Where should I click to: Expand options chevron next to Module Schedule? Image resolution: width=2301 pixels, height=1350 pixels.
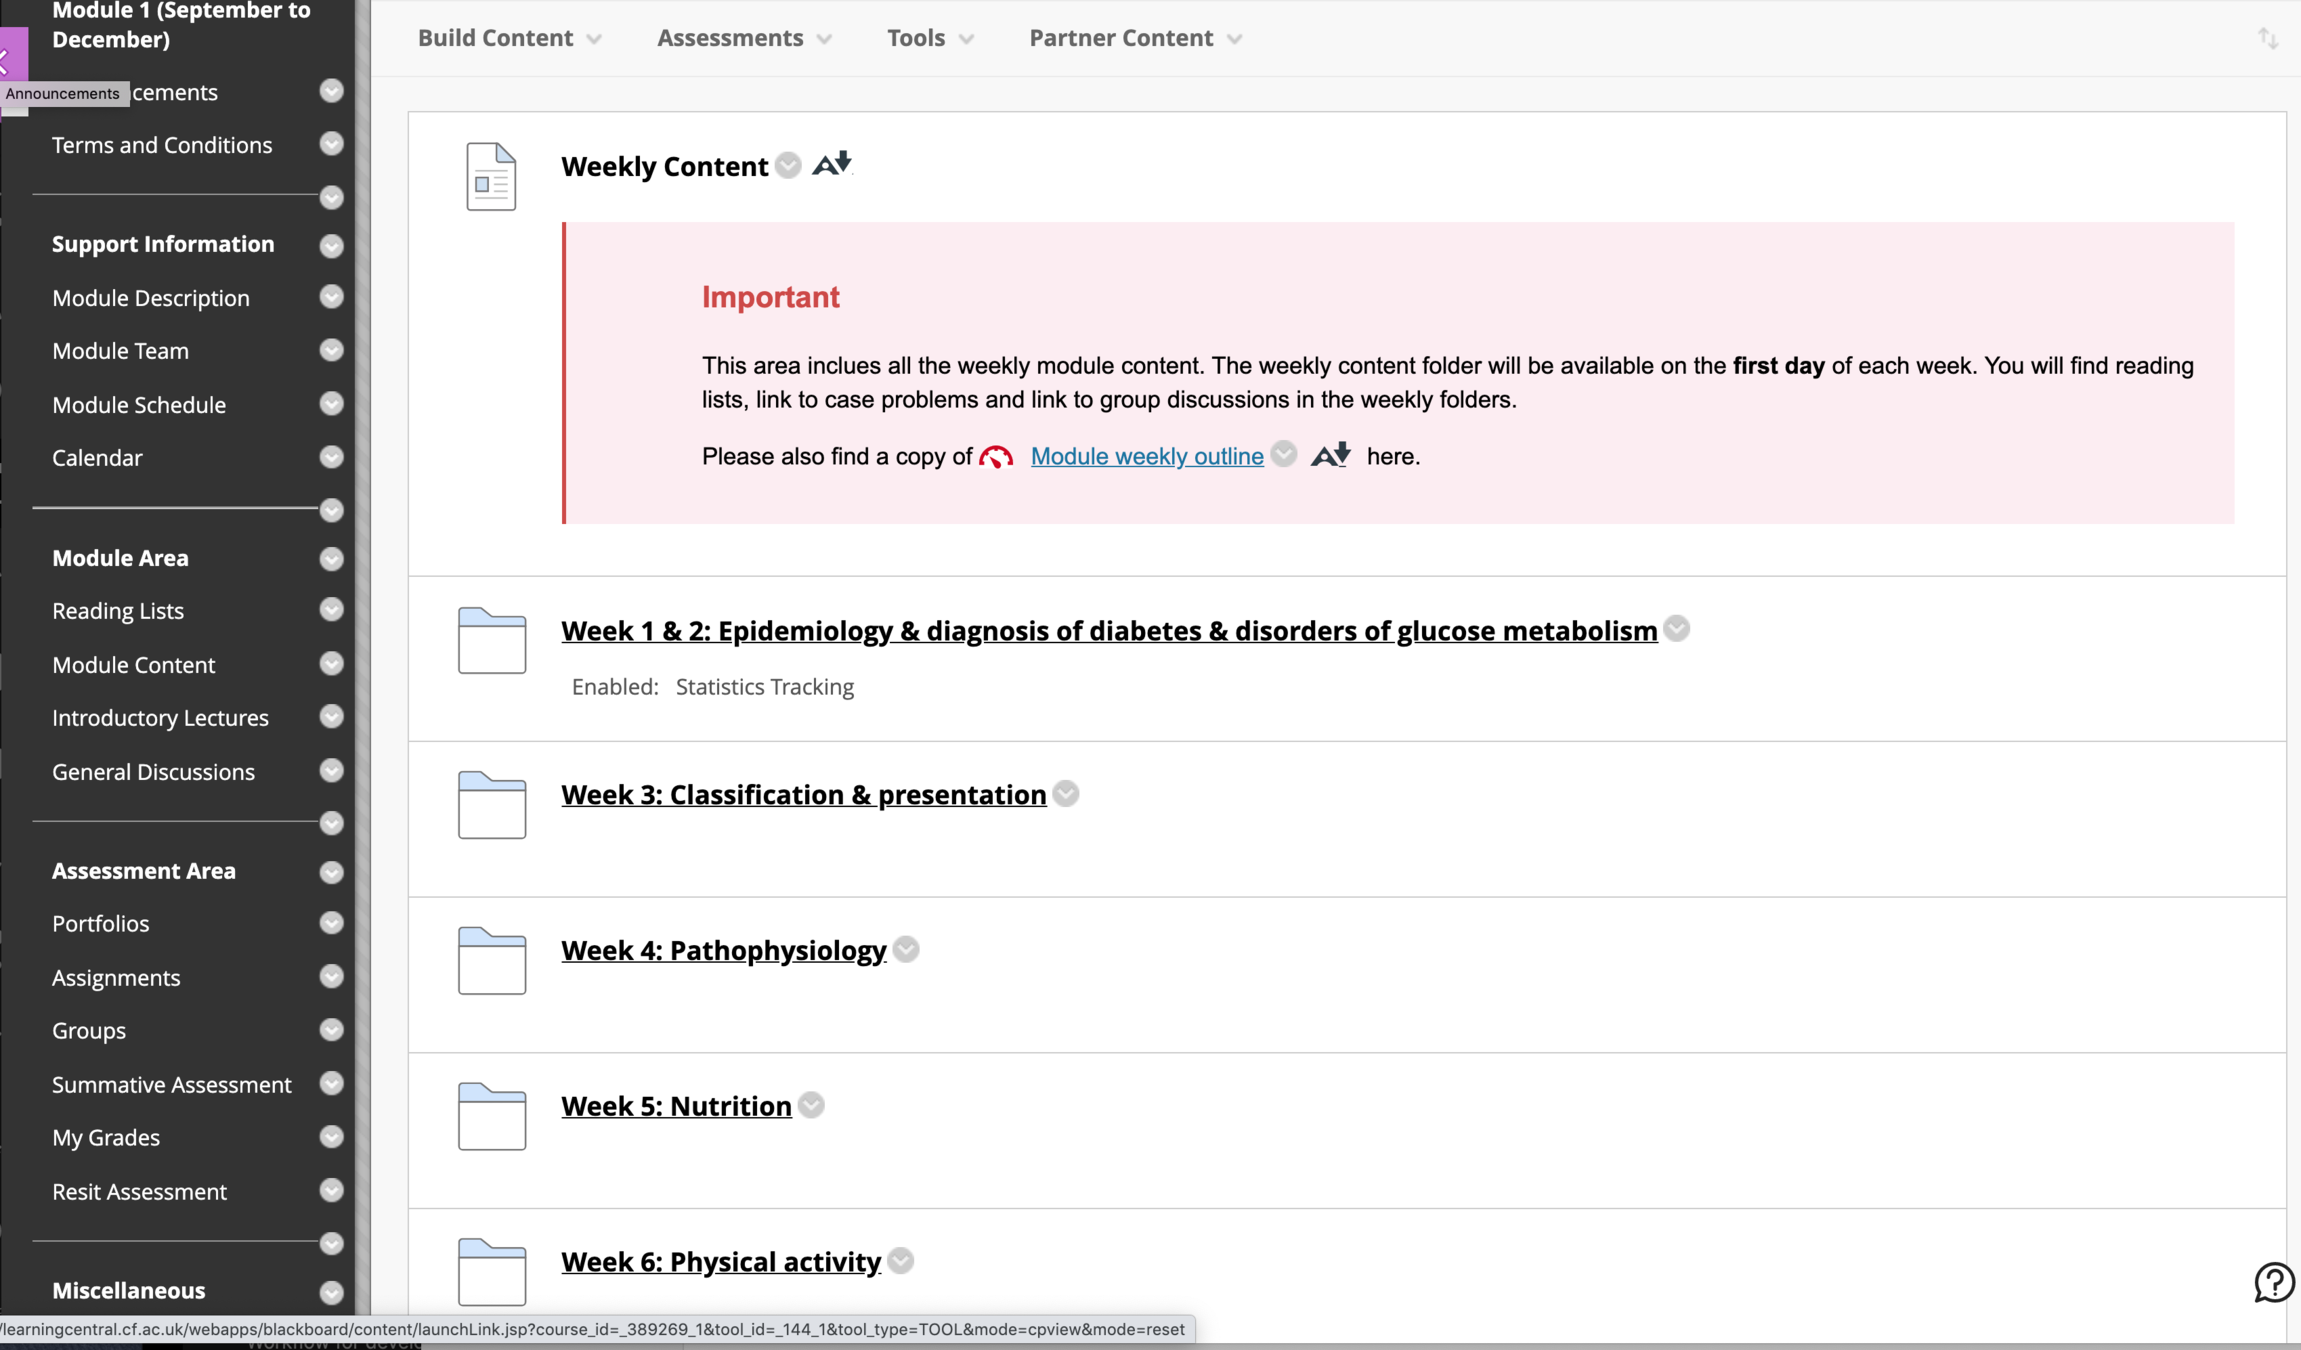pyautogui.click(x=331, y=404)
